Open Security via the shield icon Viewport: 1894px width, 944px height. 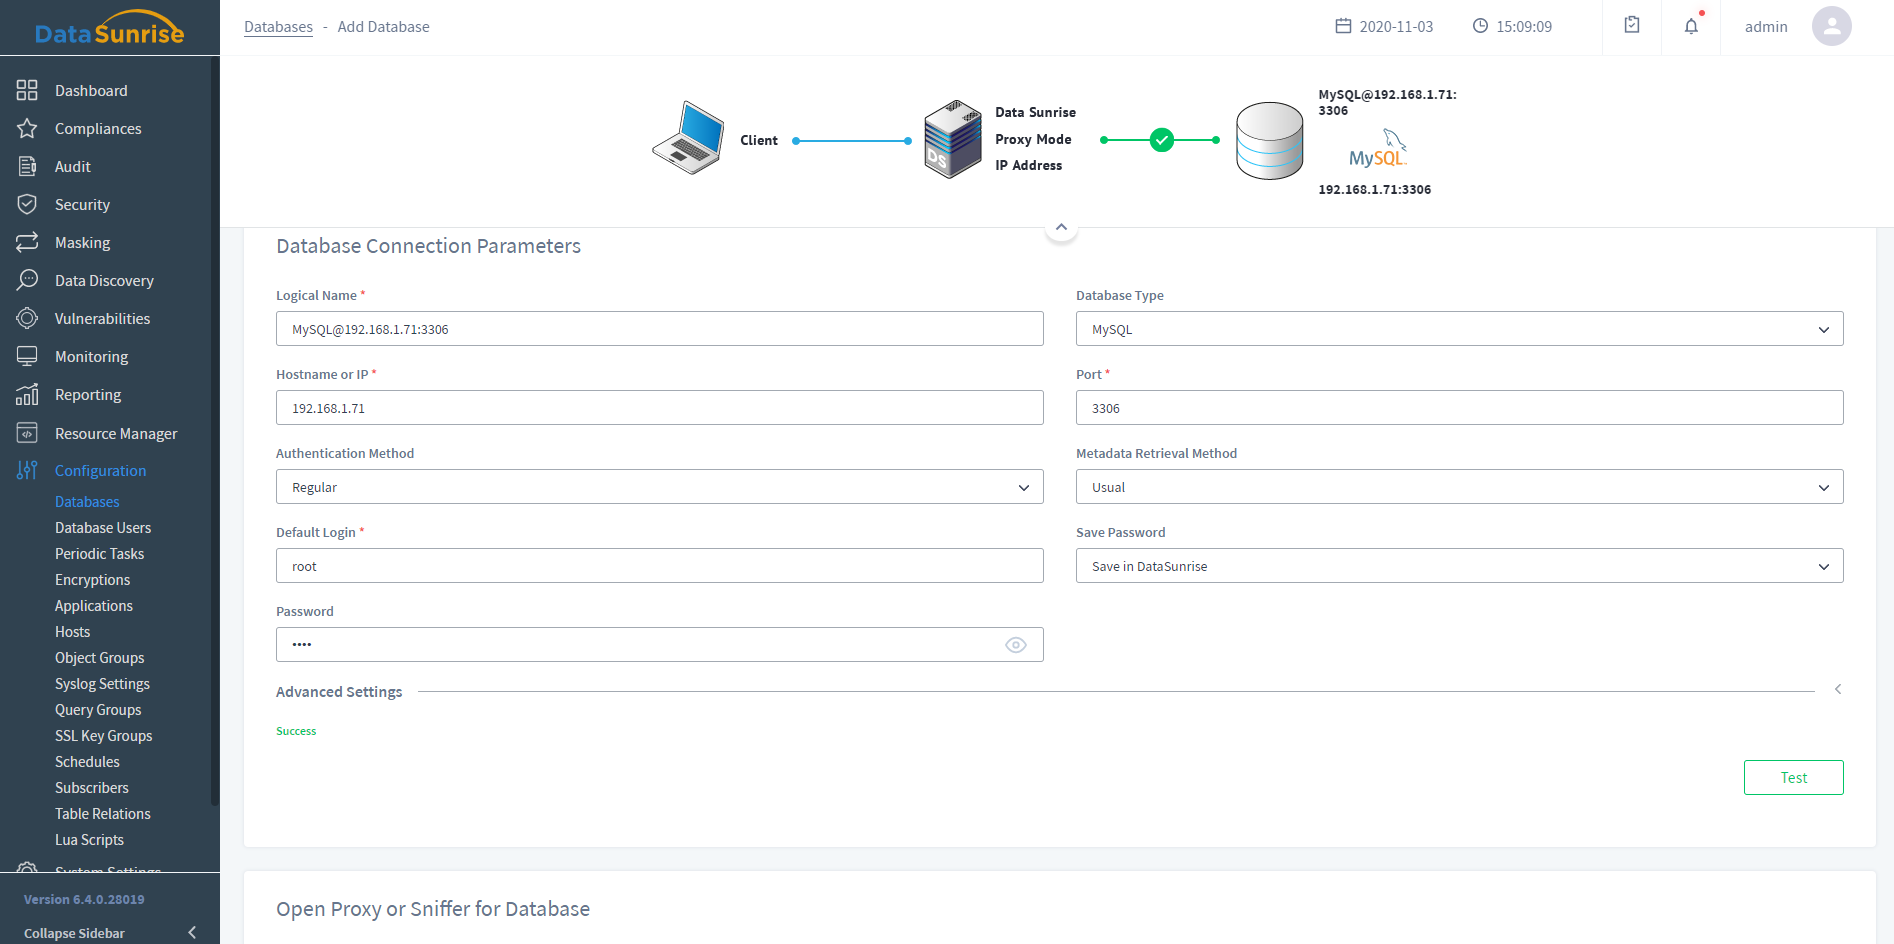click(27, 204)
